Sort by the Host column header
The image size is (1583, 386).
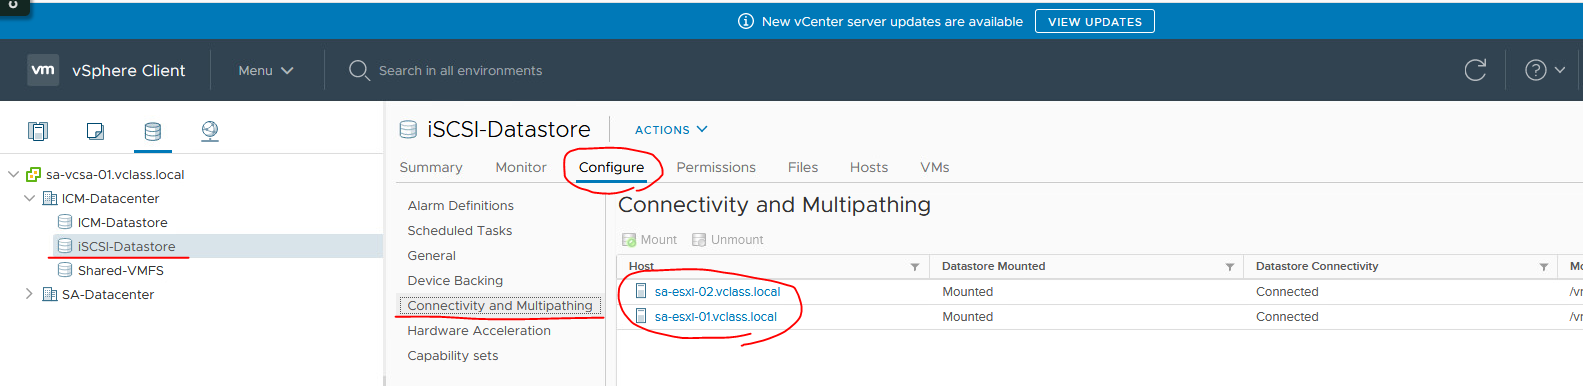(641, 267)
